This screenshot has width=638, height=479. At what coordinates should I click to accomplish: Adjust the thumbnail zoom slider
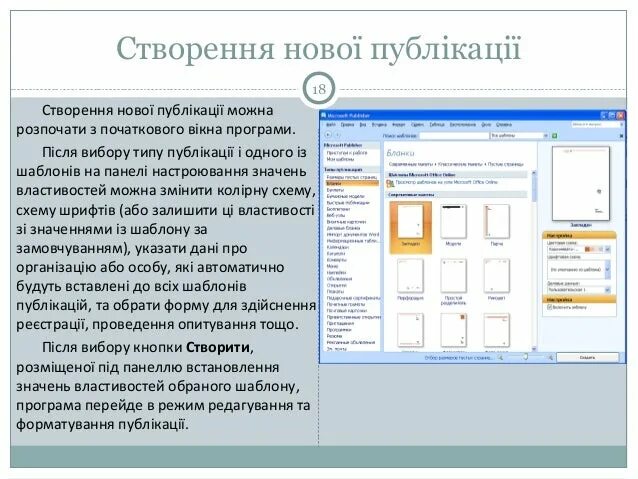pyautogui.click(x=525, y=357)
